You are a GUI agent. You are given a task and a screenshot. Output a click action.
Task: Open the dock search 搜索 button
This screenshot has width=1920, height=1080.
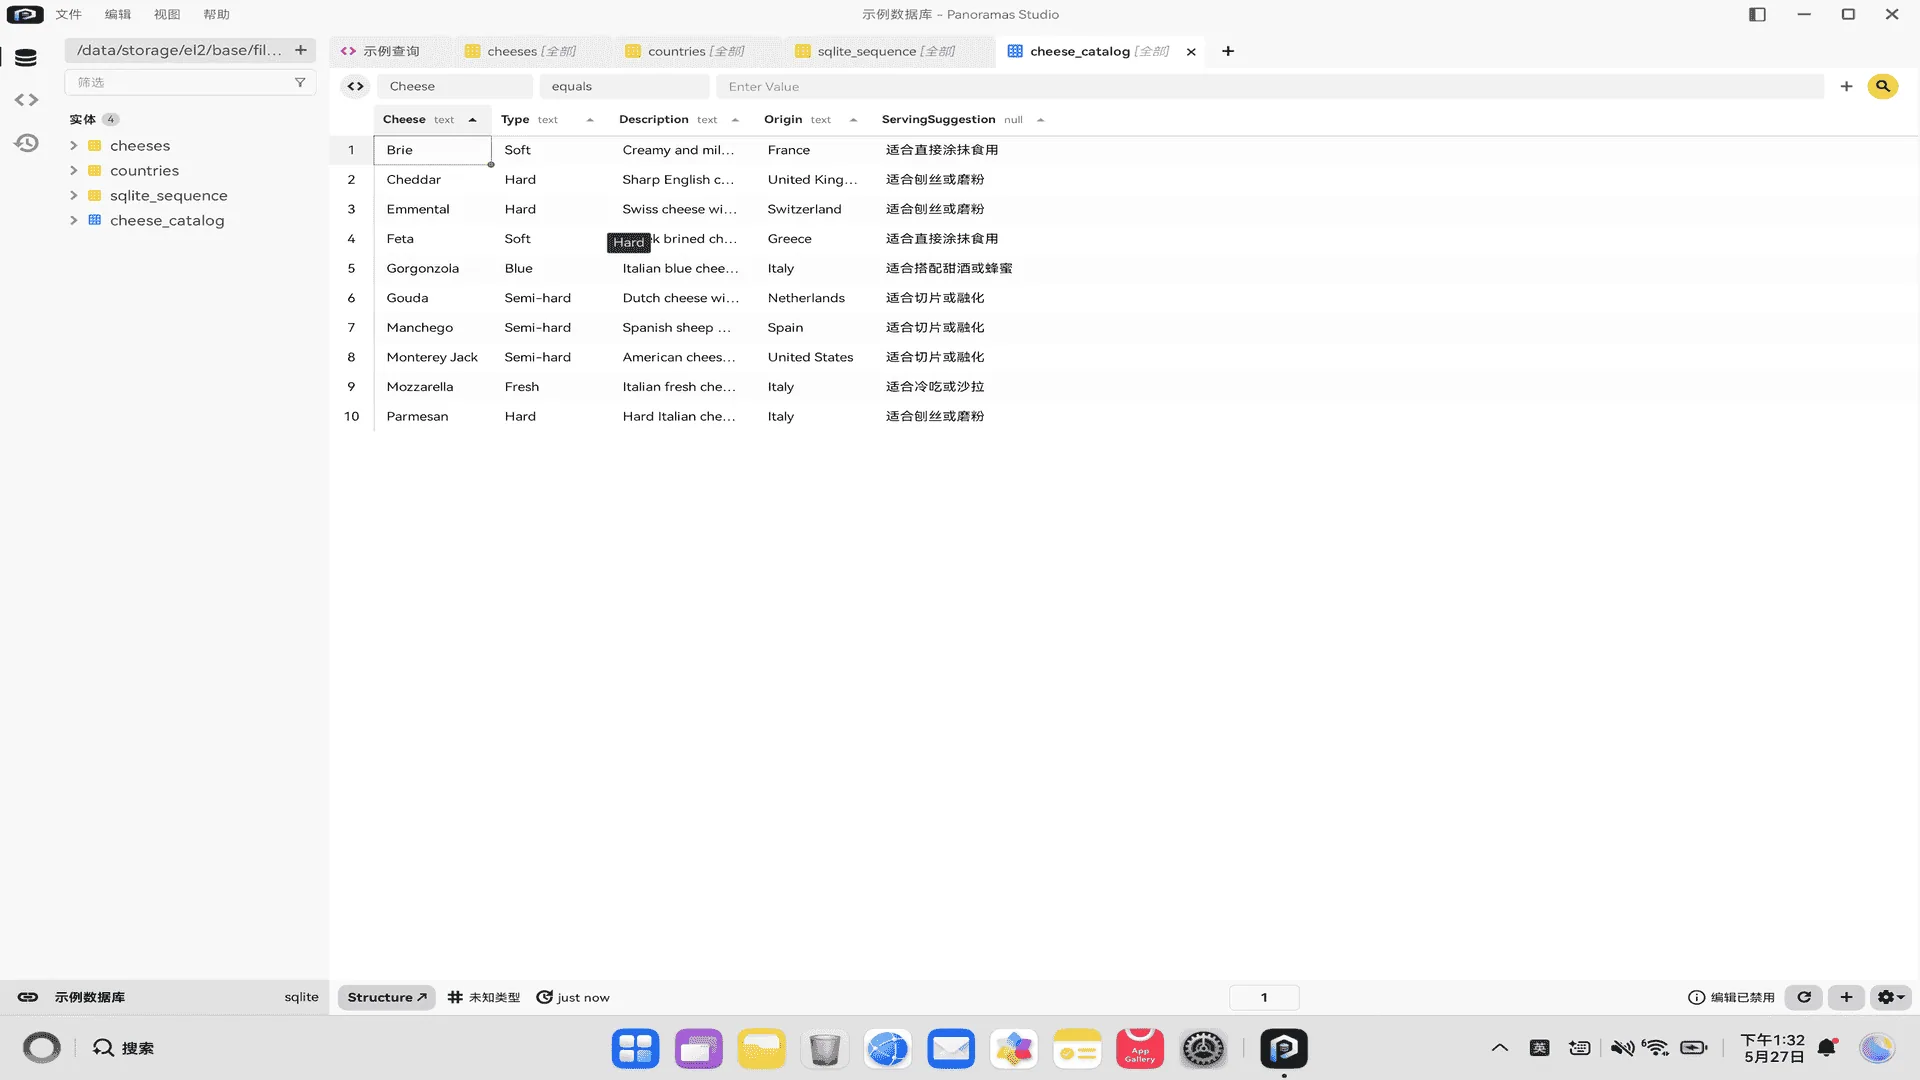[x=124, y=1048]
